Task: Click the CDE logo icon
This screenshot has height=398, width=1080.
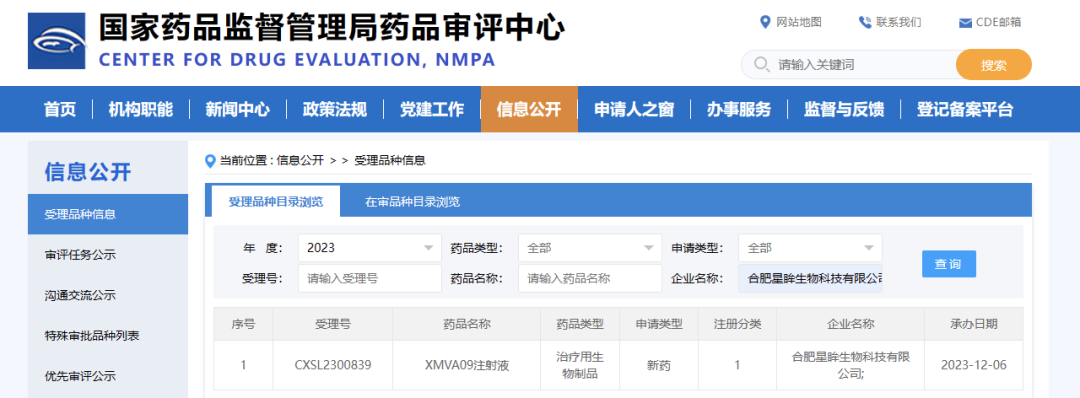Action: coord(56,41)
